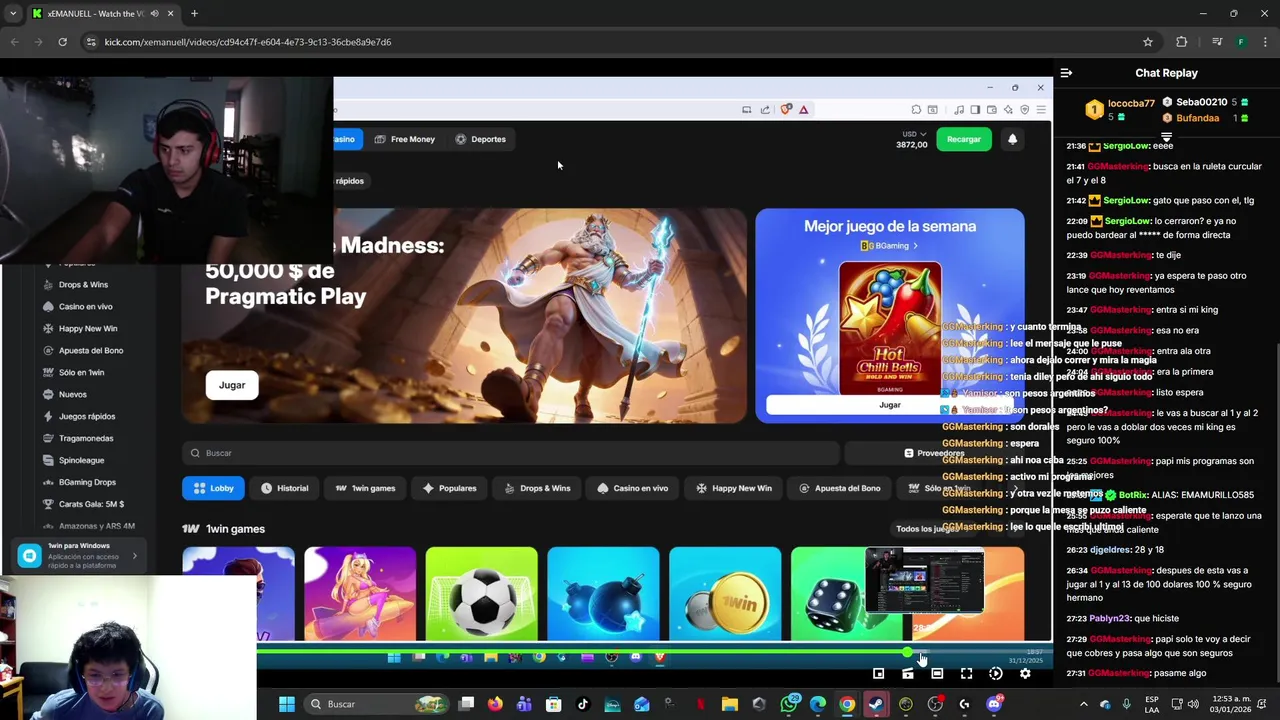Viewport: 1280px width, 720px height.
Task: Switch the Kick player to fullscreen
Action: point(966,674)
